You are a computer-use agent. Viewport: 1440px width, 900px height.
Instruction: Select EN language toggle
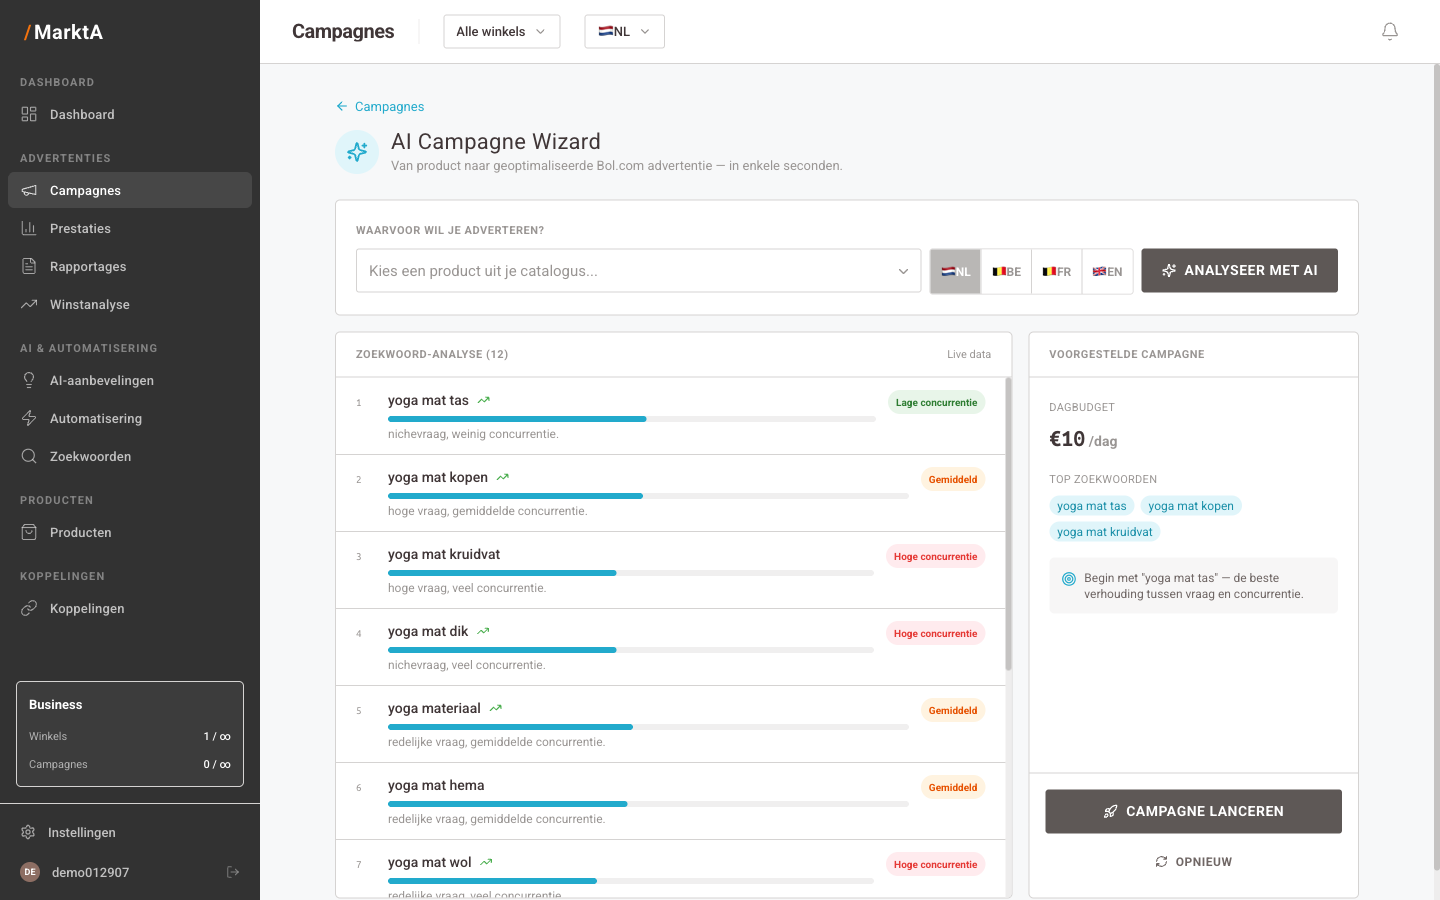[1107, 271]
